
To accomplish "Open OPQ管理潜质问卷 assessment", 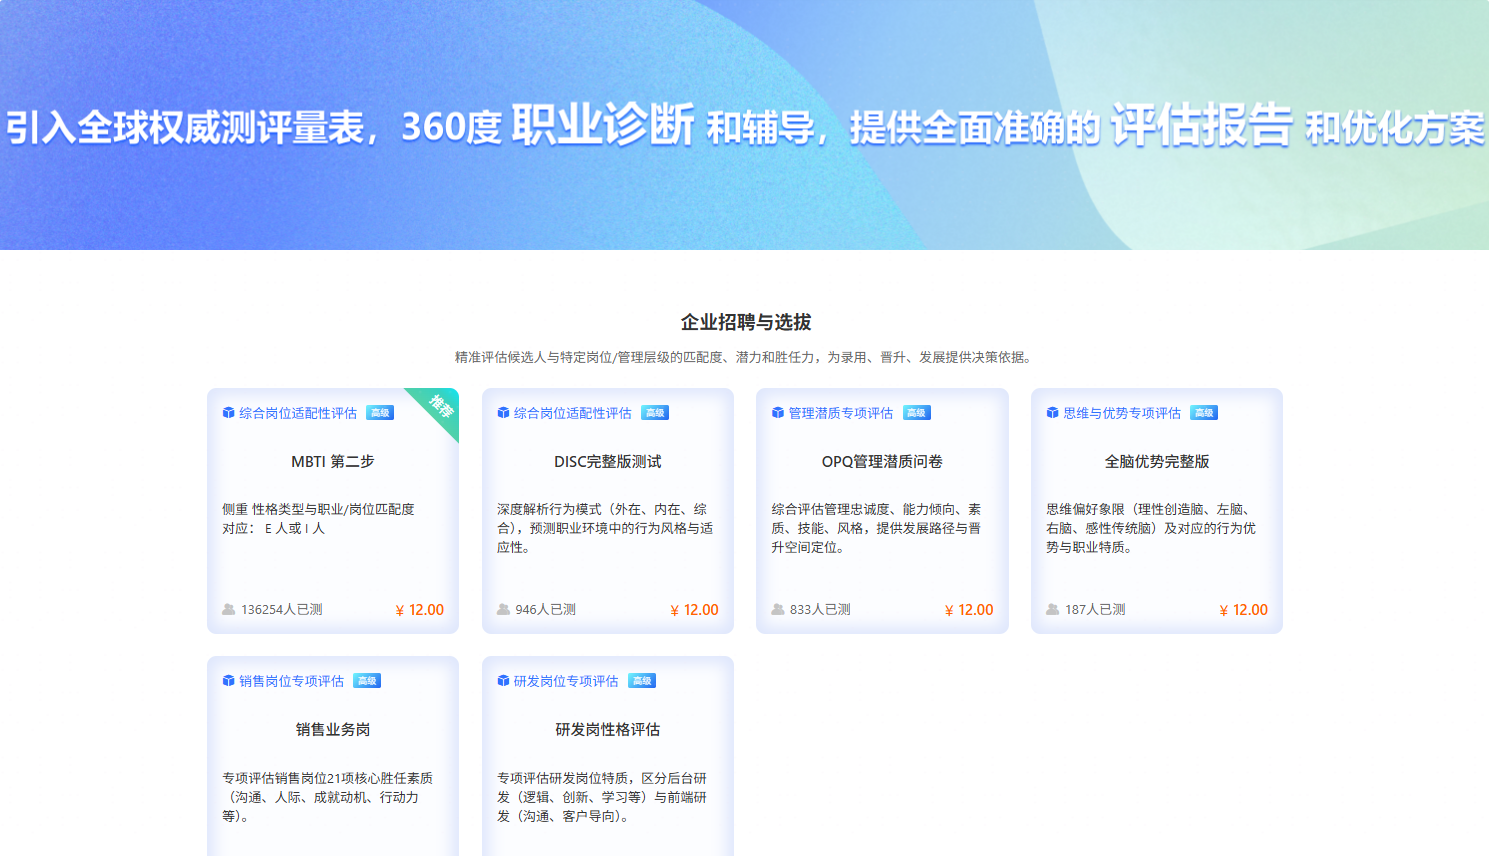I will 882,462.
